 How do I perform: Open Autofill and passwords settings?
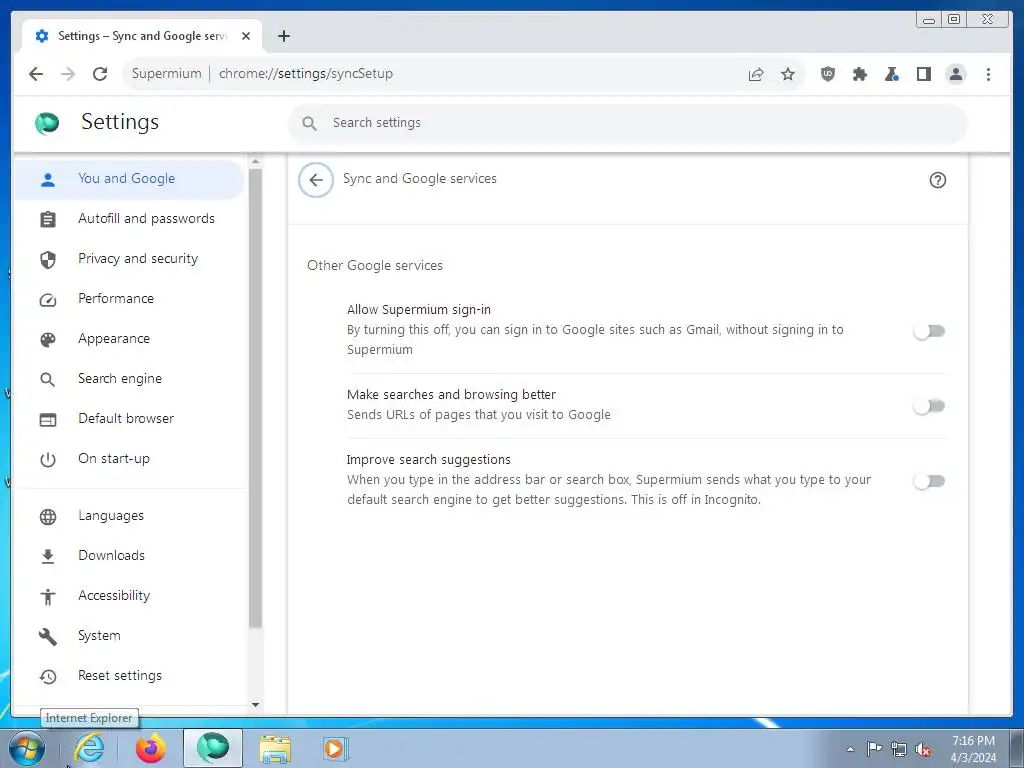(129, 219)
